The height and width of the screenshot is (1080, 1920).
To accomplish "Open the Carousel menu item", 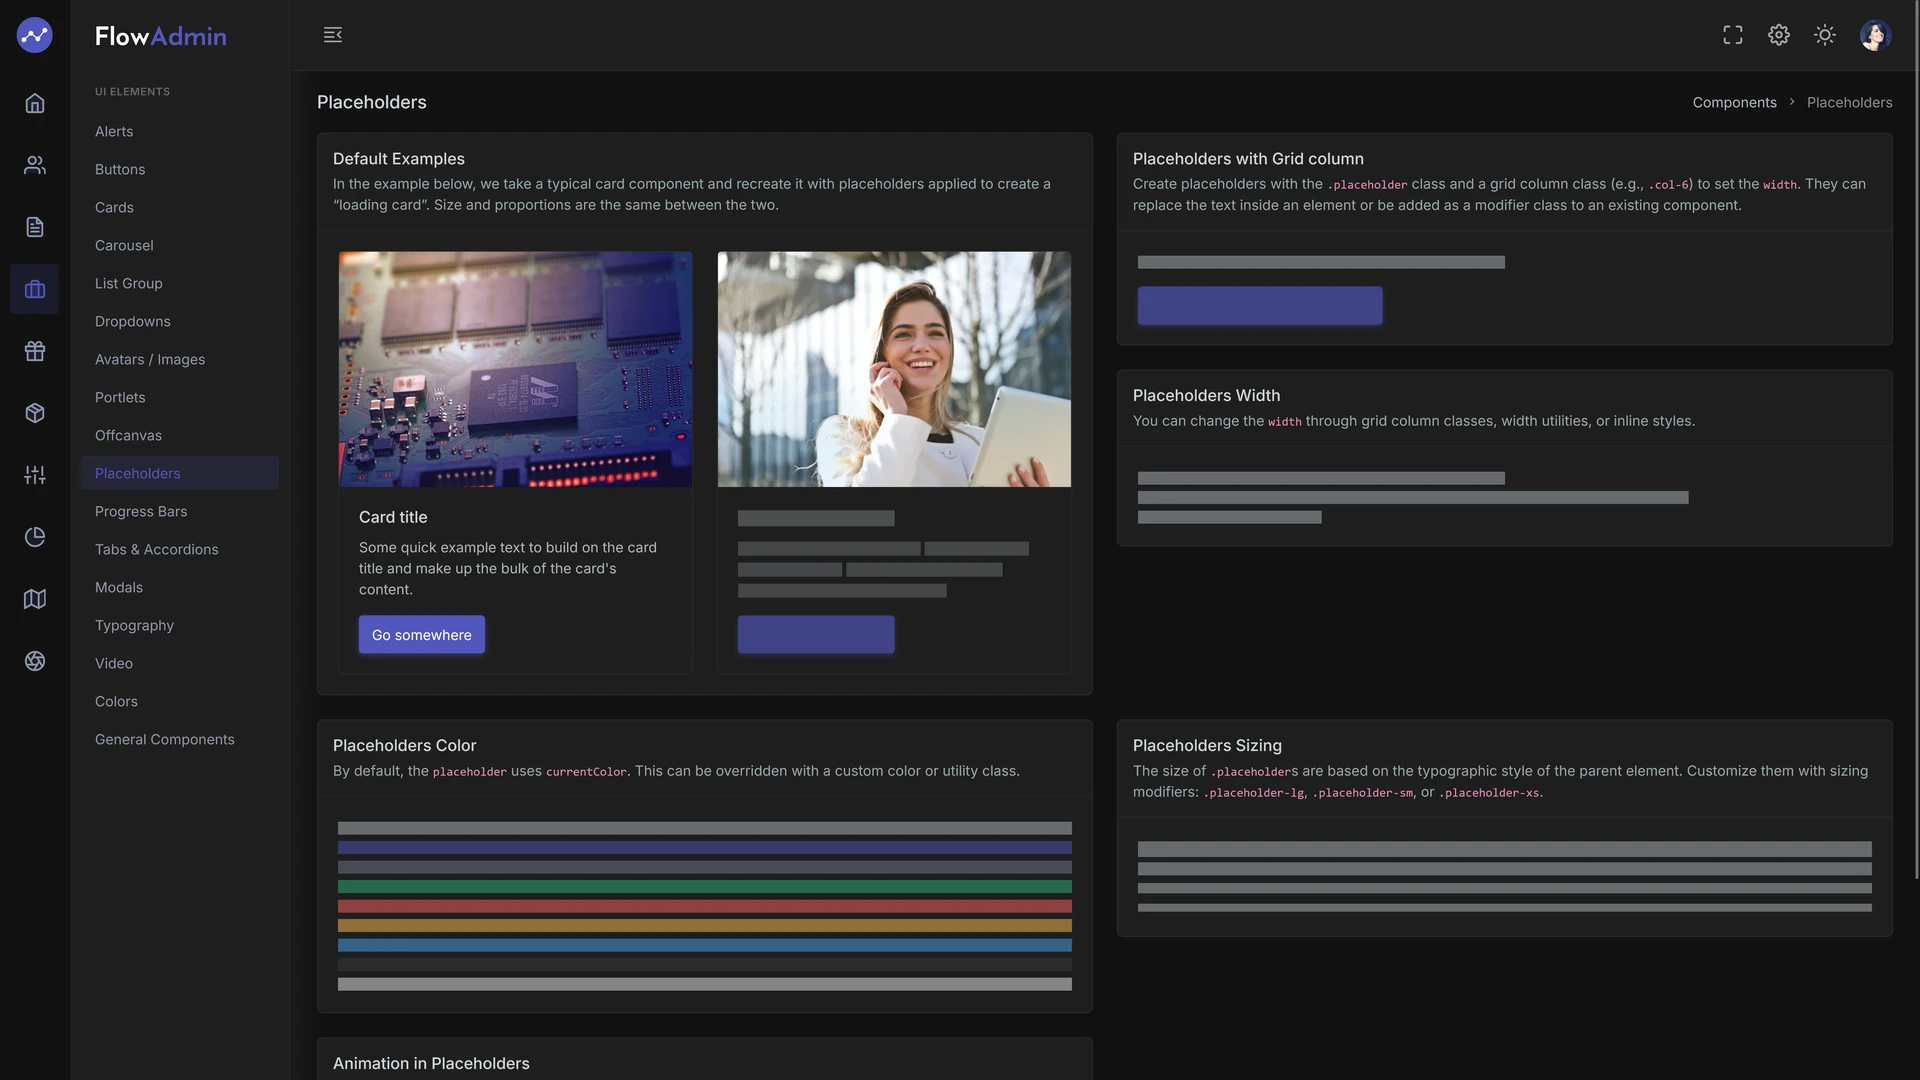I will pos(124,245).
